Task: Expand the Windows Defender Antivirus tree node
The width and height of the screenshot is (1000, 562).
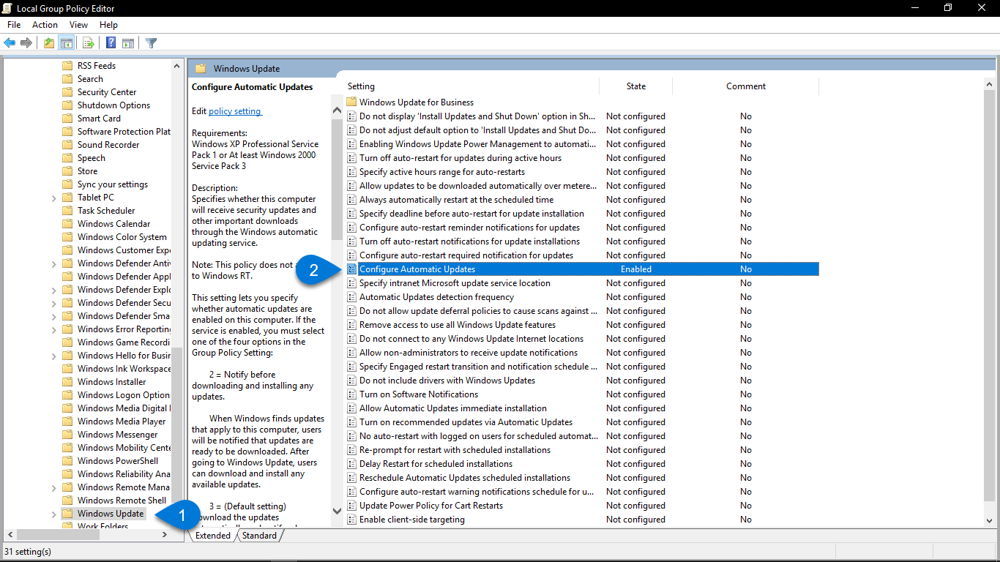Action: 54,263
